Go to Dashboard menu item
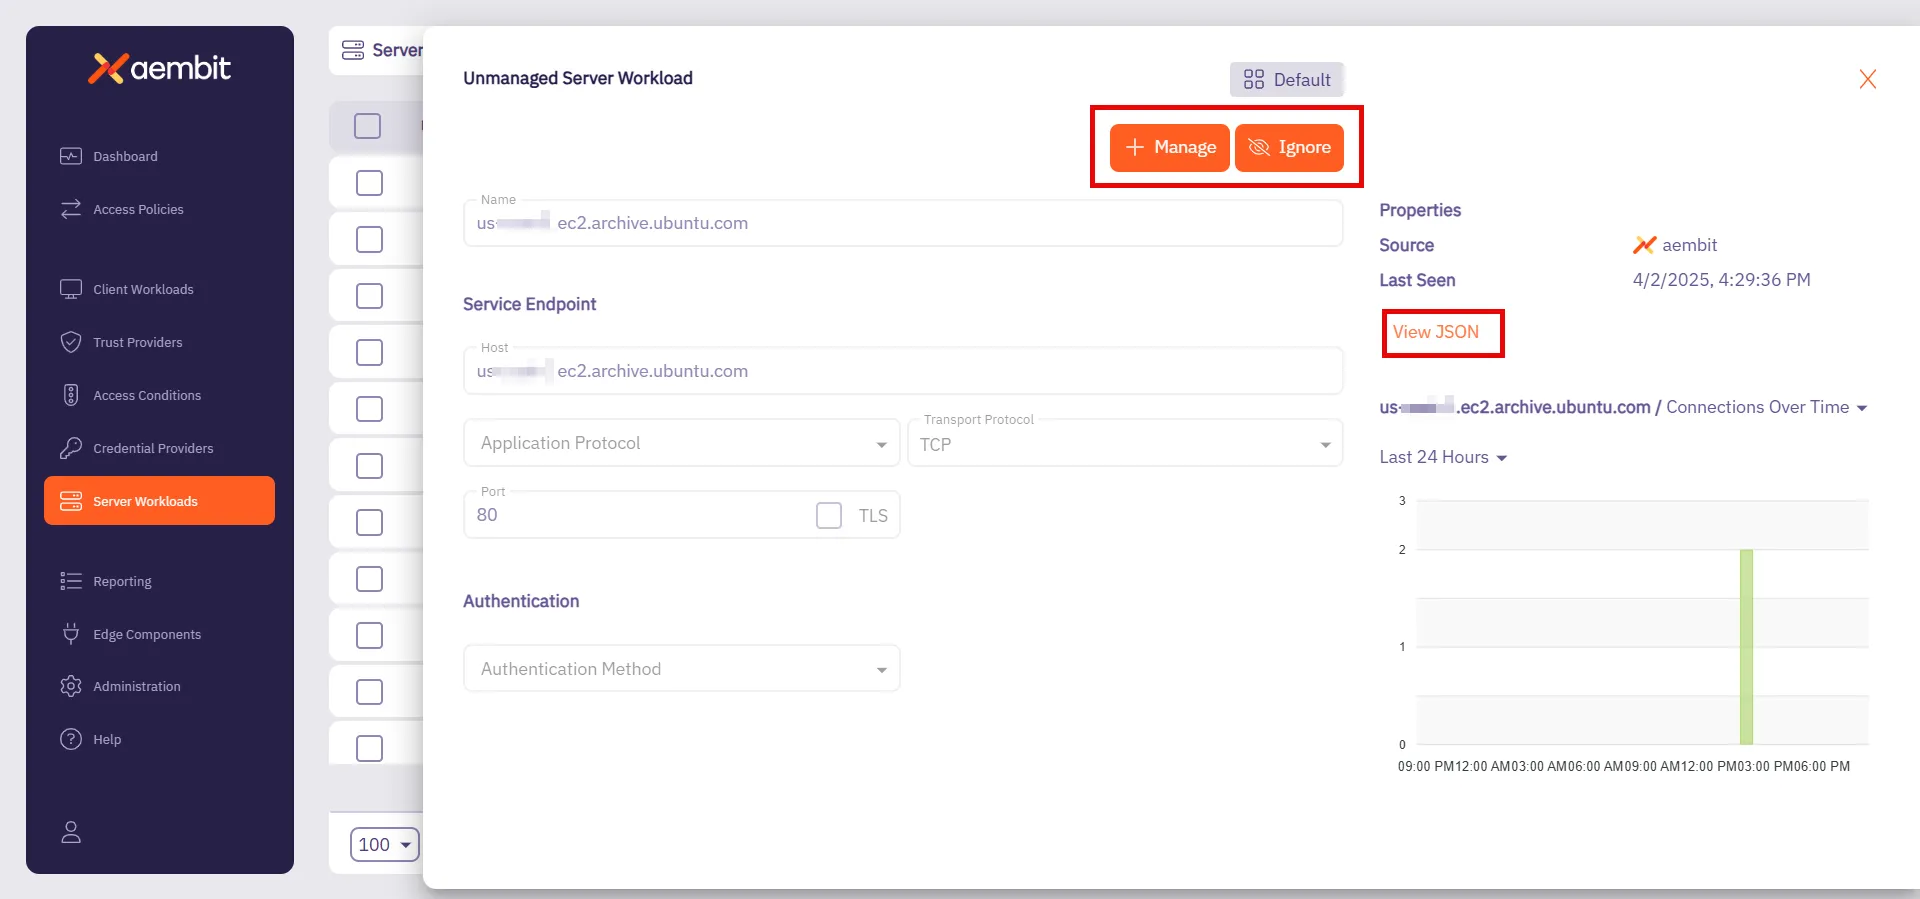 (x=125, y=156)
